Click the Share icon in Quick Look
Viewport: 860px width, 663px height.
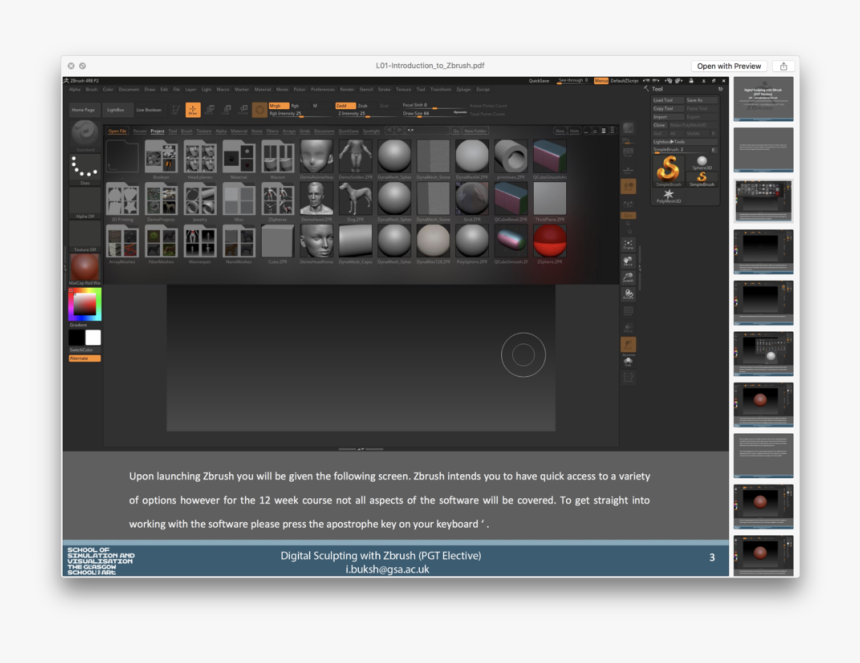pos(783,66)
